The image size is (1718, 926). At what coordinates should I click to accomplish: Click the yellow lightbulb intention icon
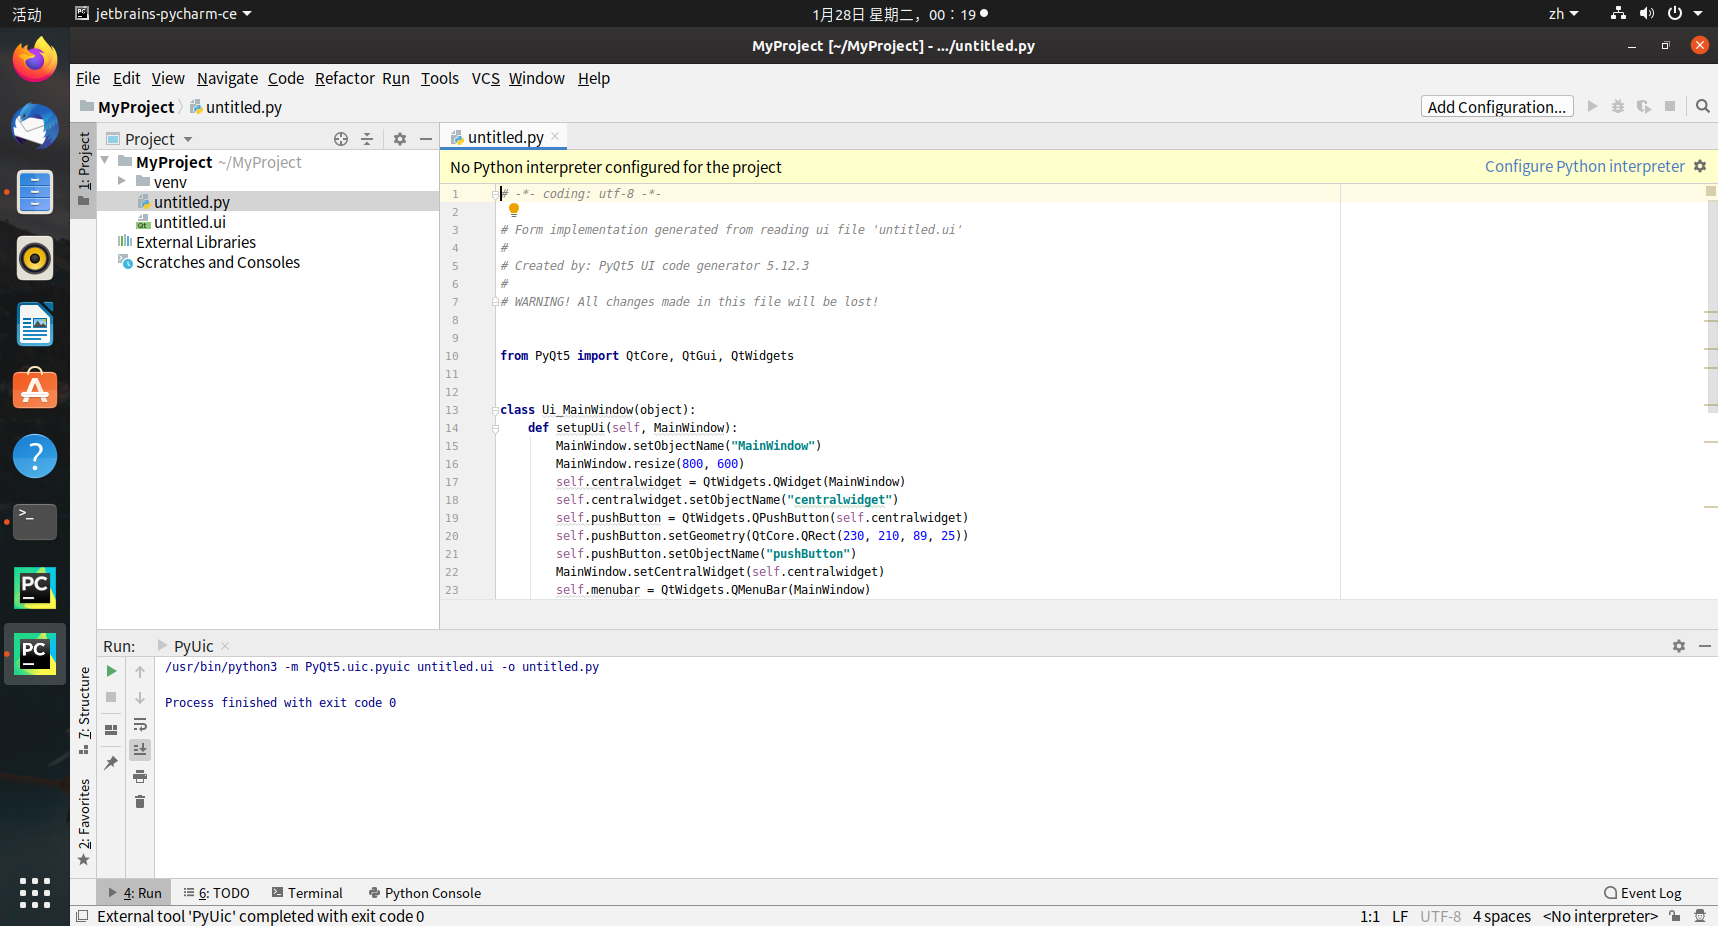[514, 210]
